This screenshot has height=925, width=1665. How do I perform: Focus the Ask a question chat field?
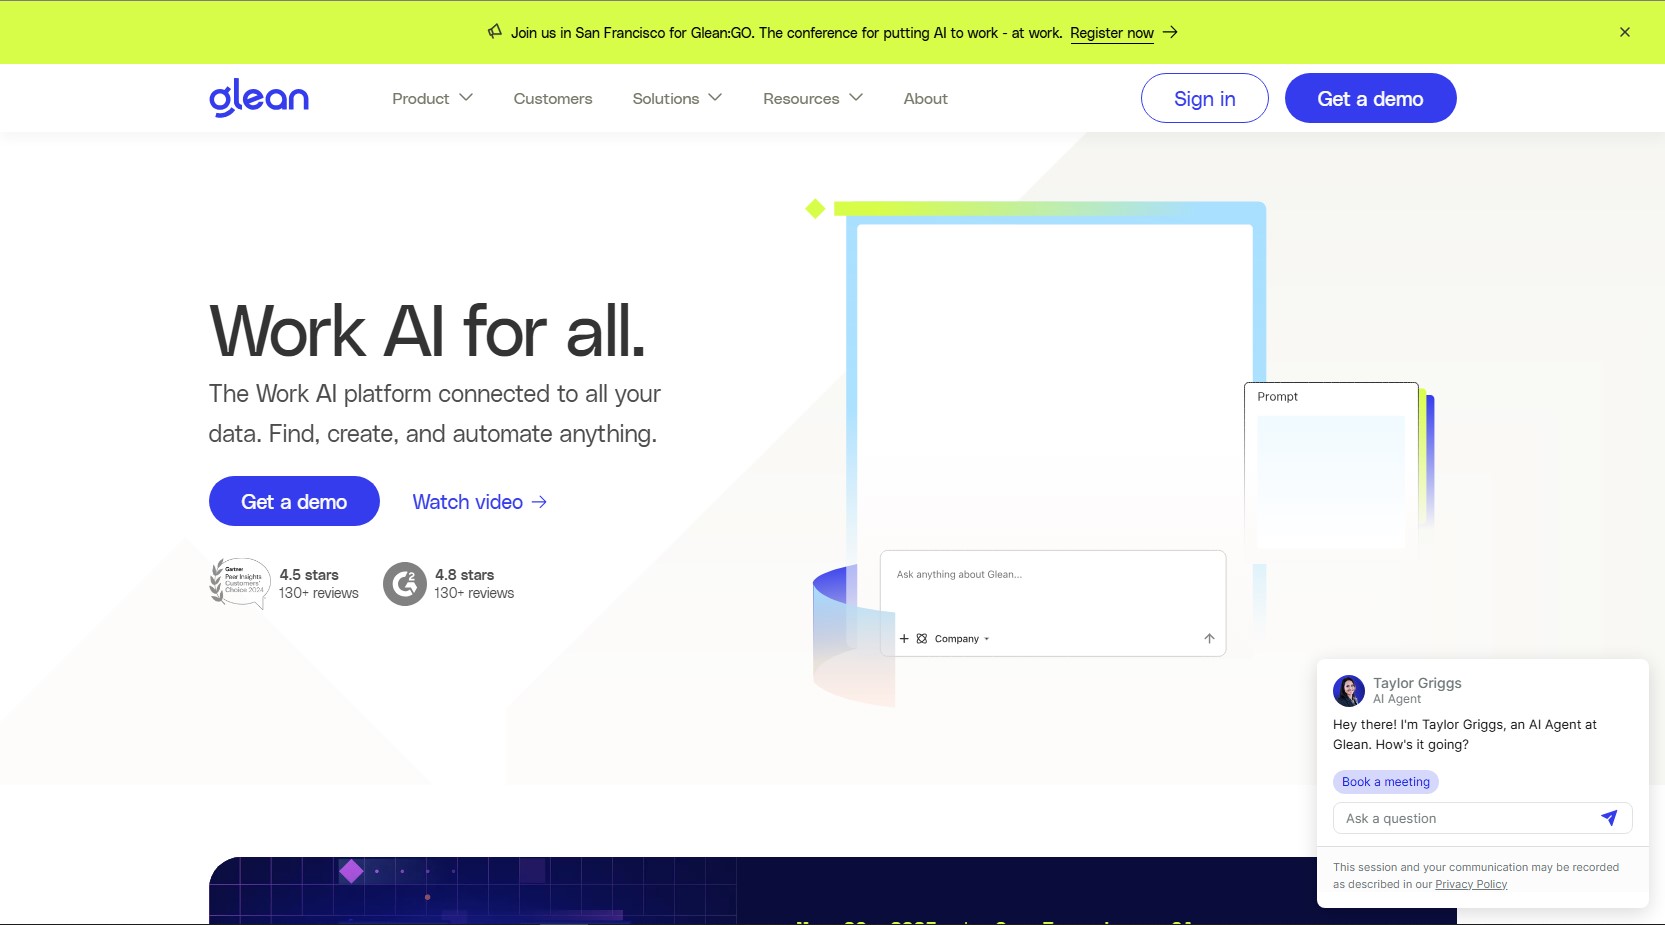(1465, 818)
